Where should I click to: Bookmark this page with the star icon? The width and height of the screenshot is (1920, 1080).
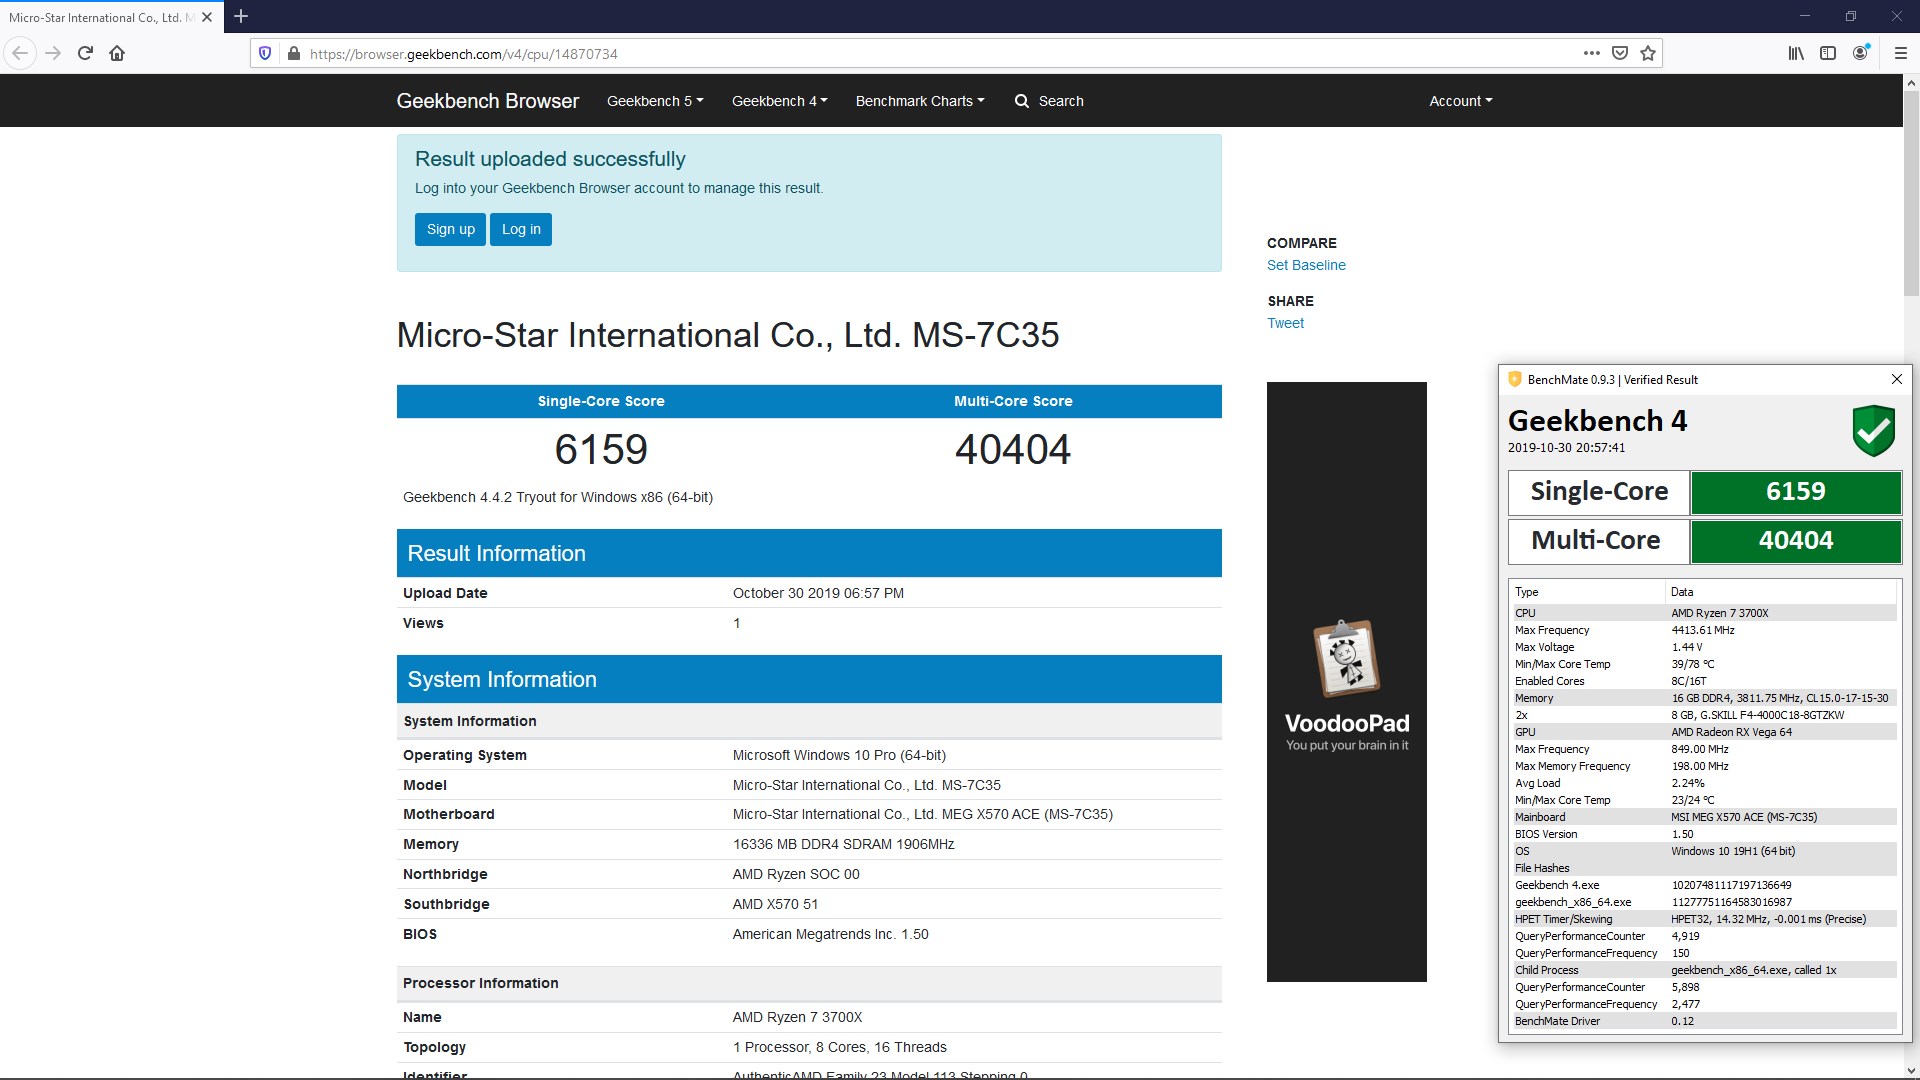click(1648, 53)
